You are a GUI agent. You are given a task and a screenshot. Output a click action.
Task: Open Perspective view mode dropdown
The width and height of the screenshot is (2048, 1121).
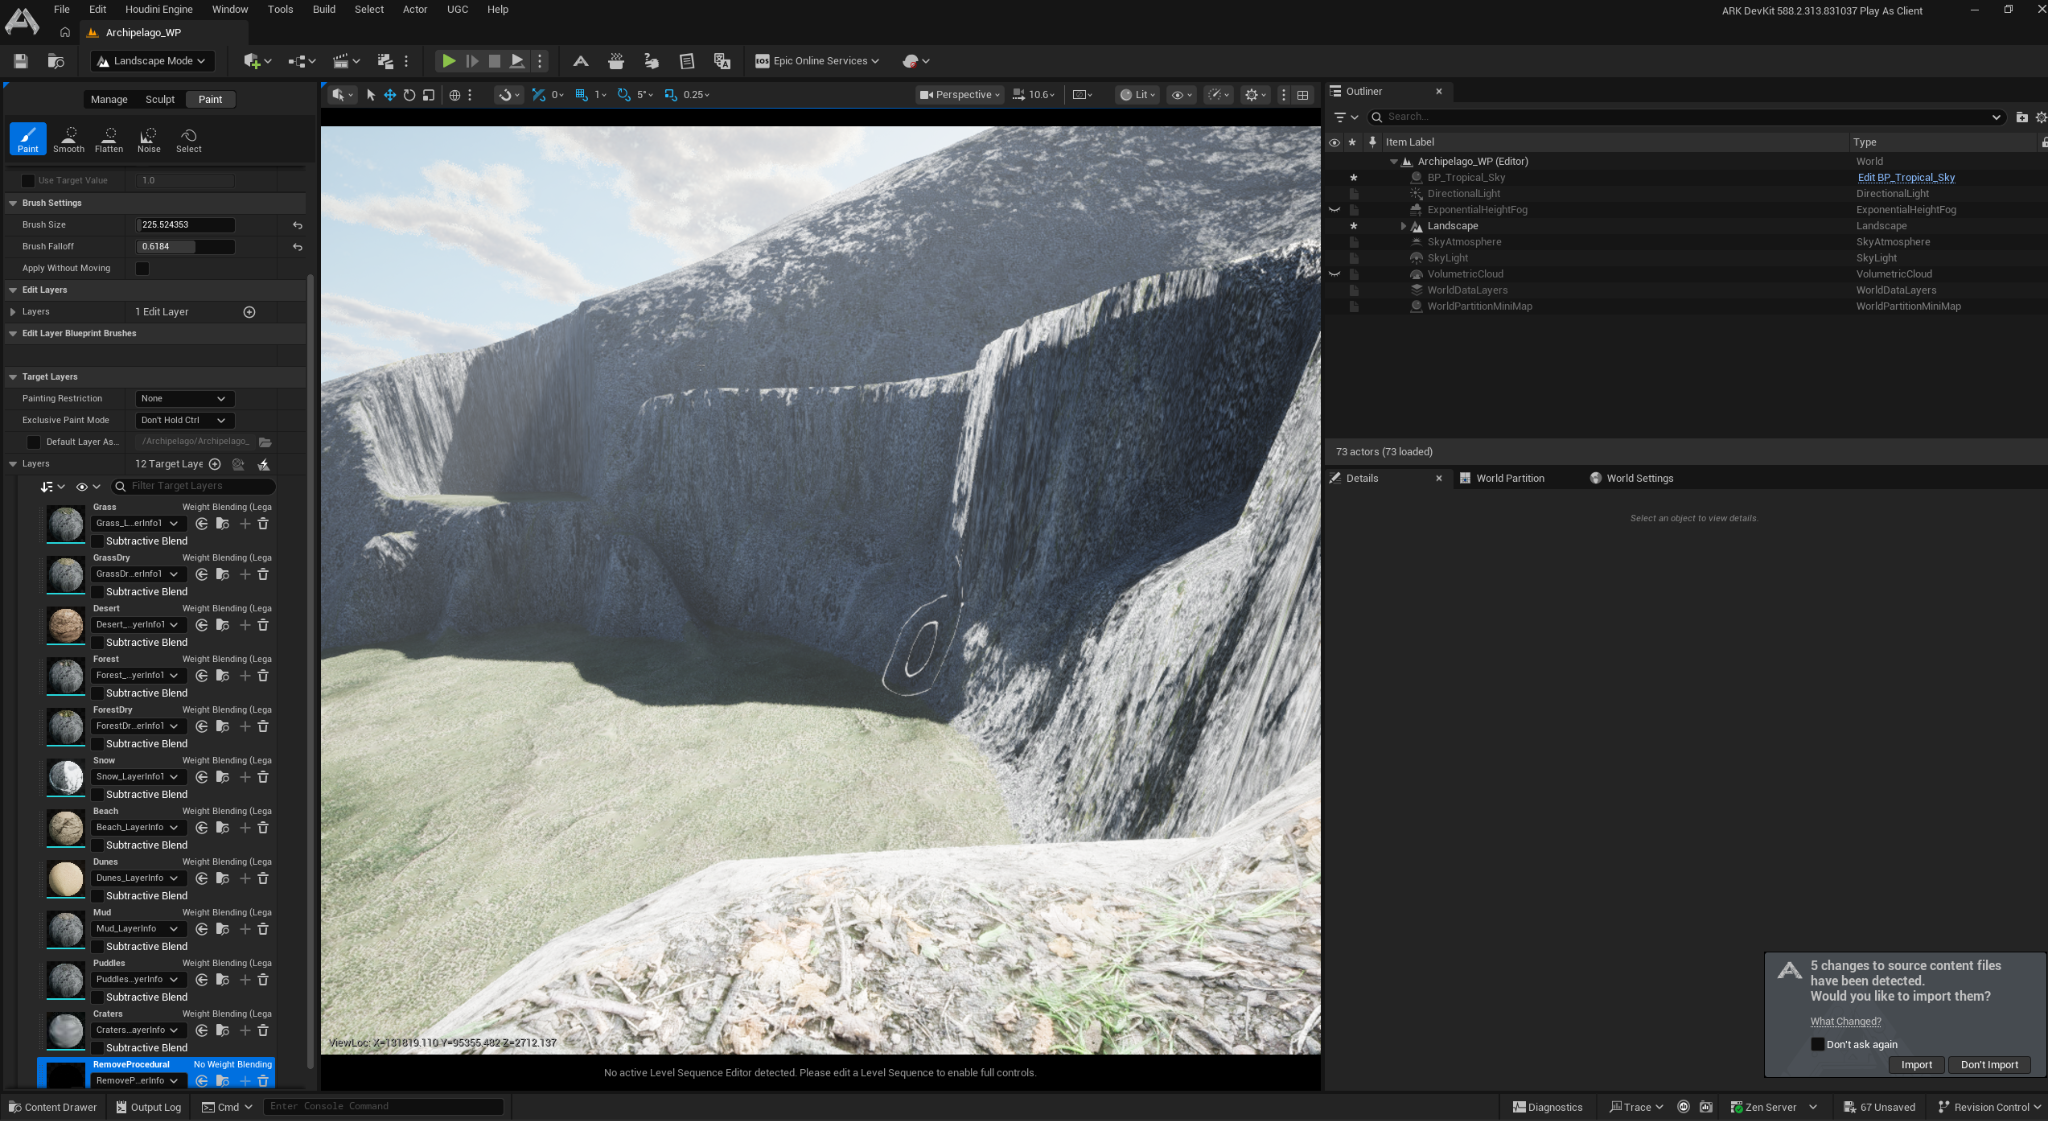tap(960, 95)
